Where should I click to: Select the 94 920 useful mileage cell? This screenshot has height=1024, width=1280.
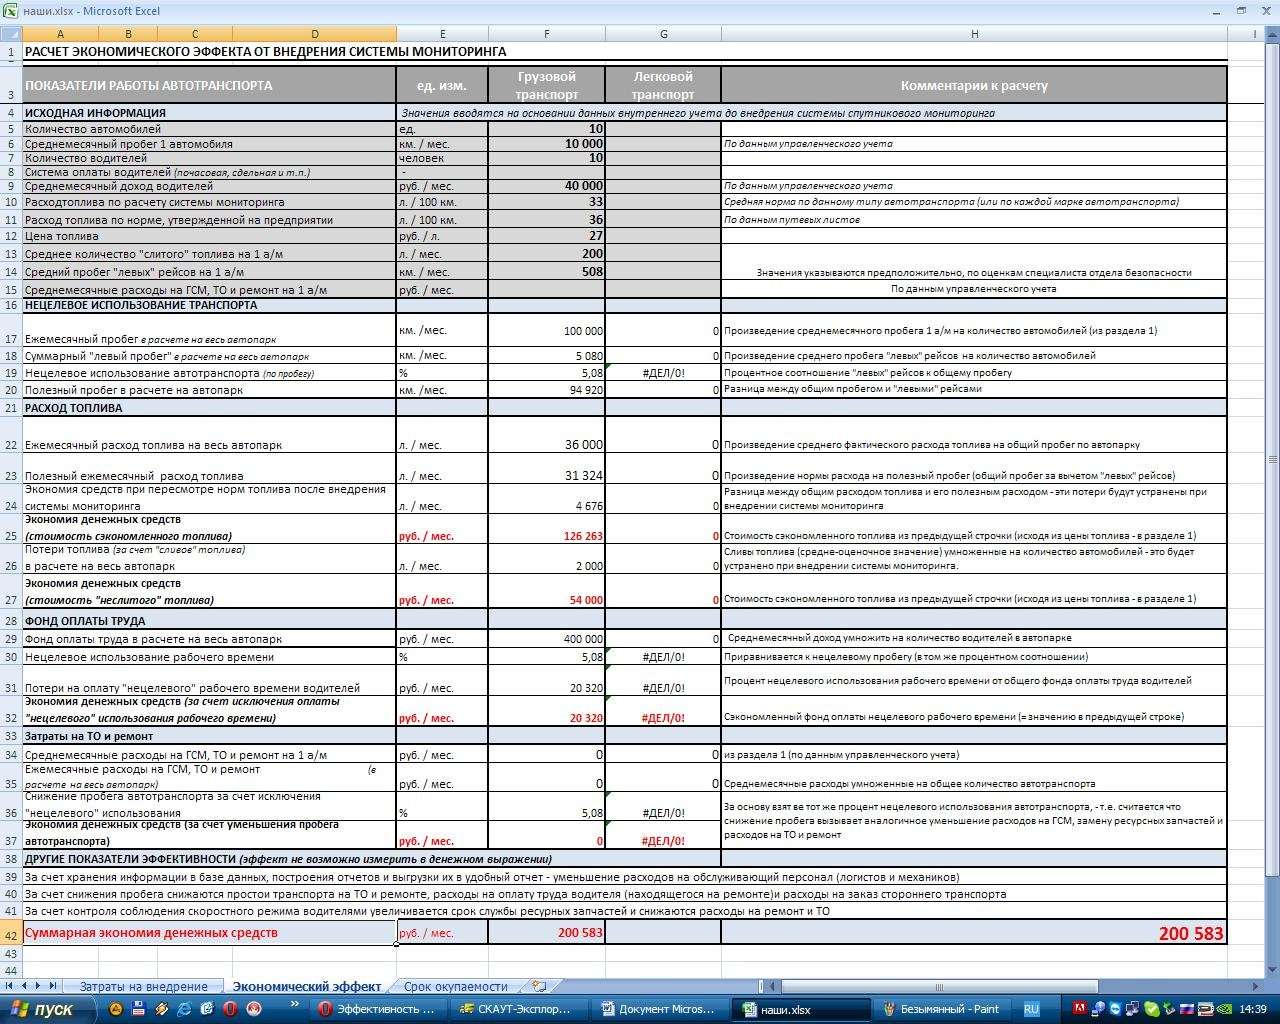point(546,390)
